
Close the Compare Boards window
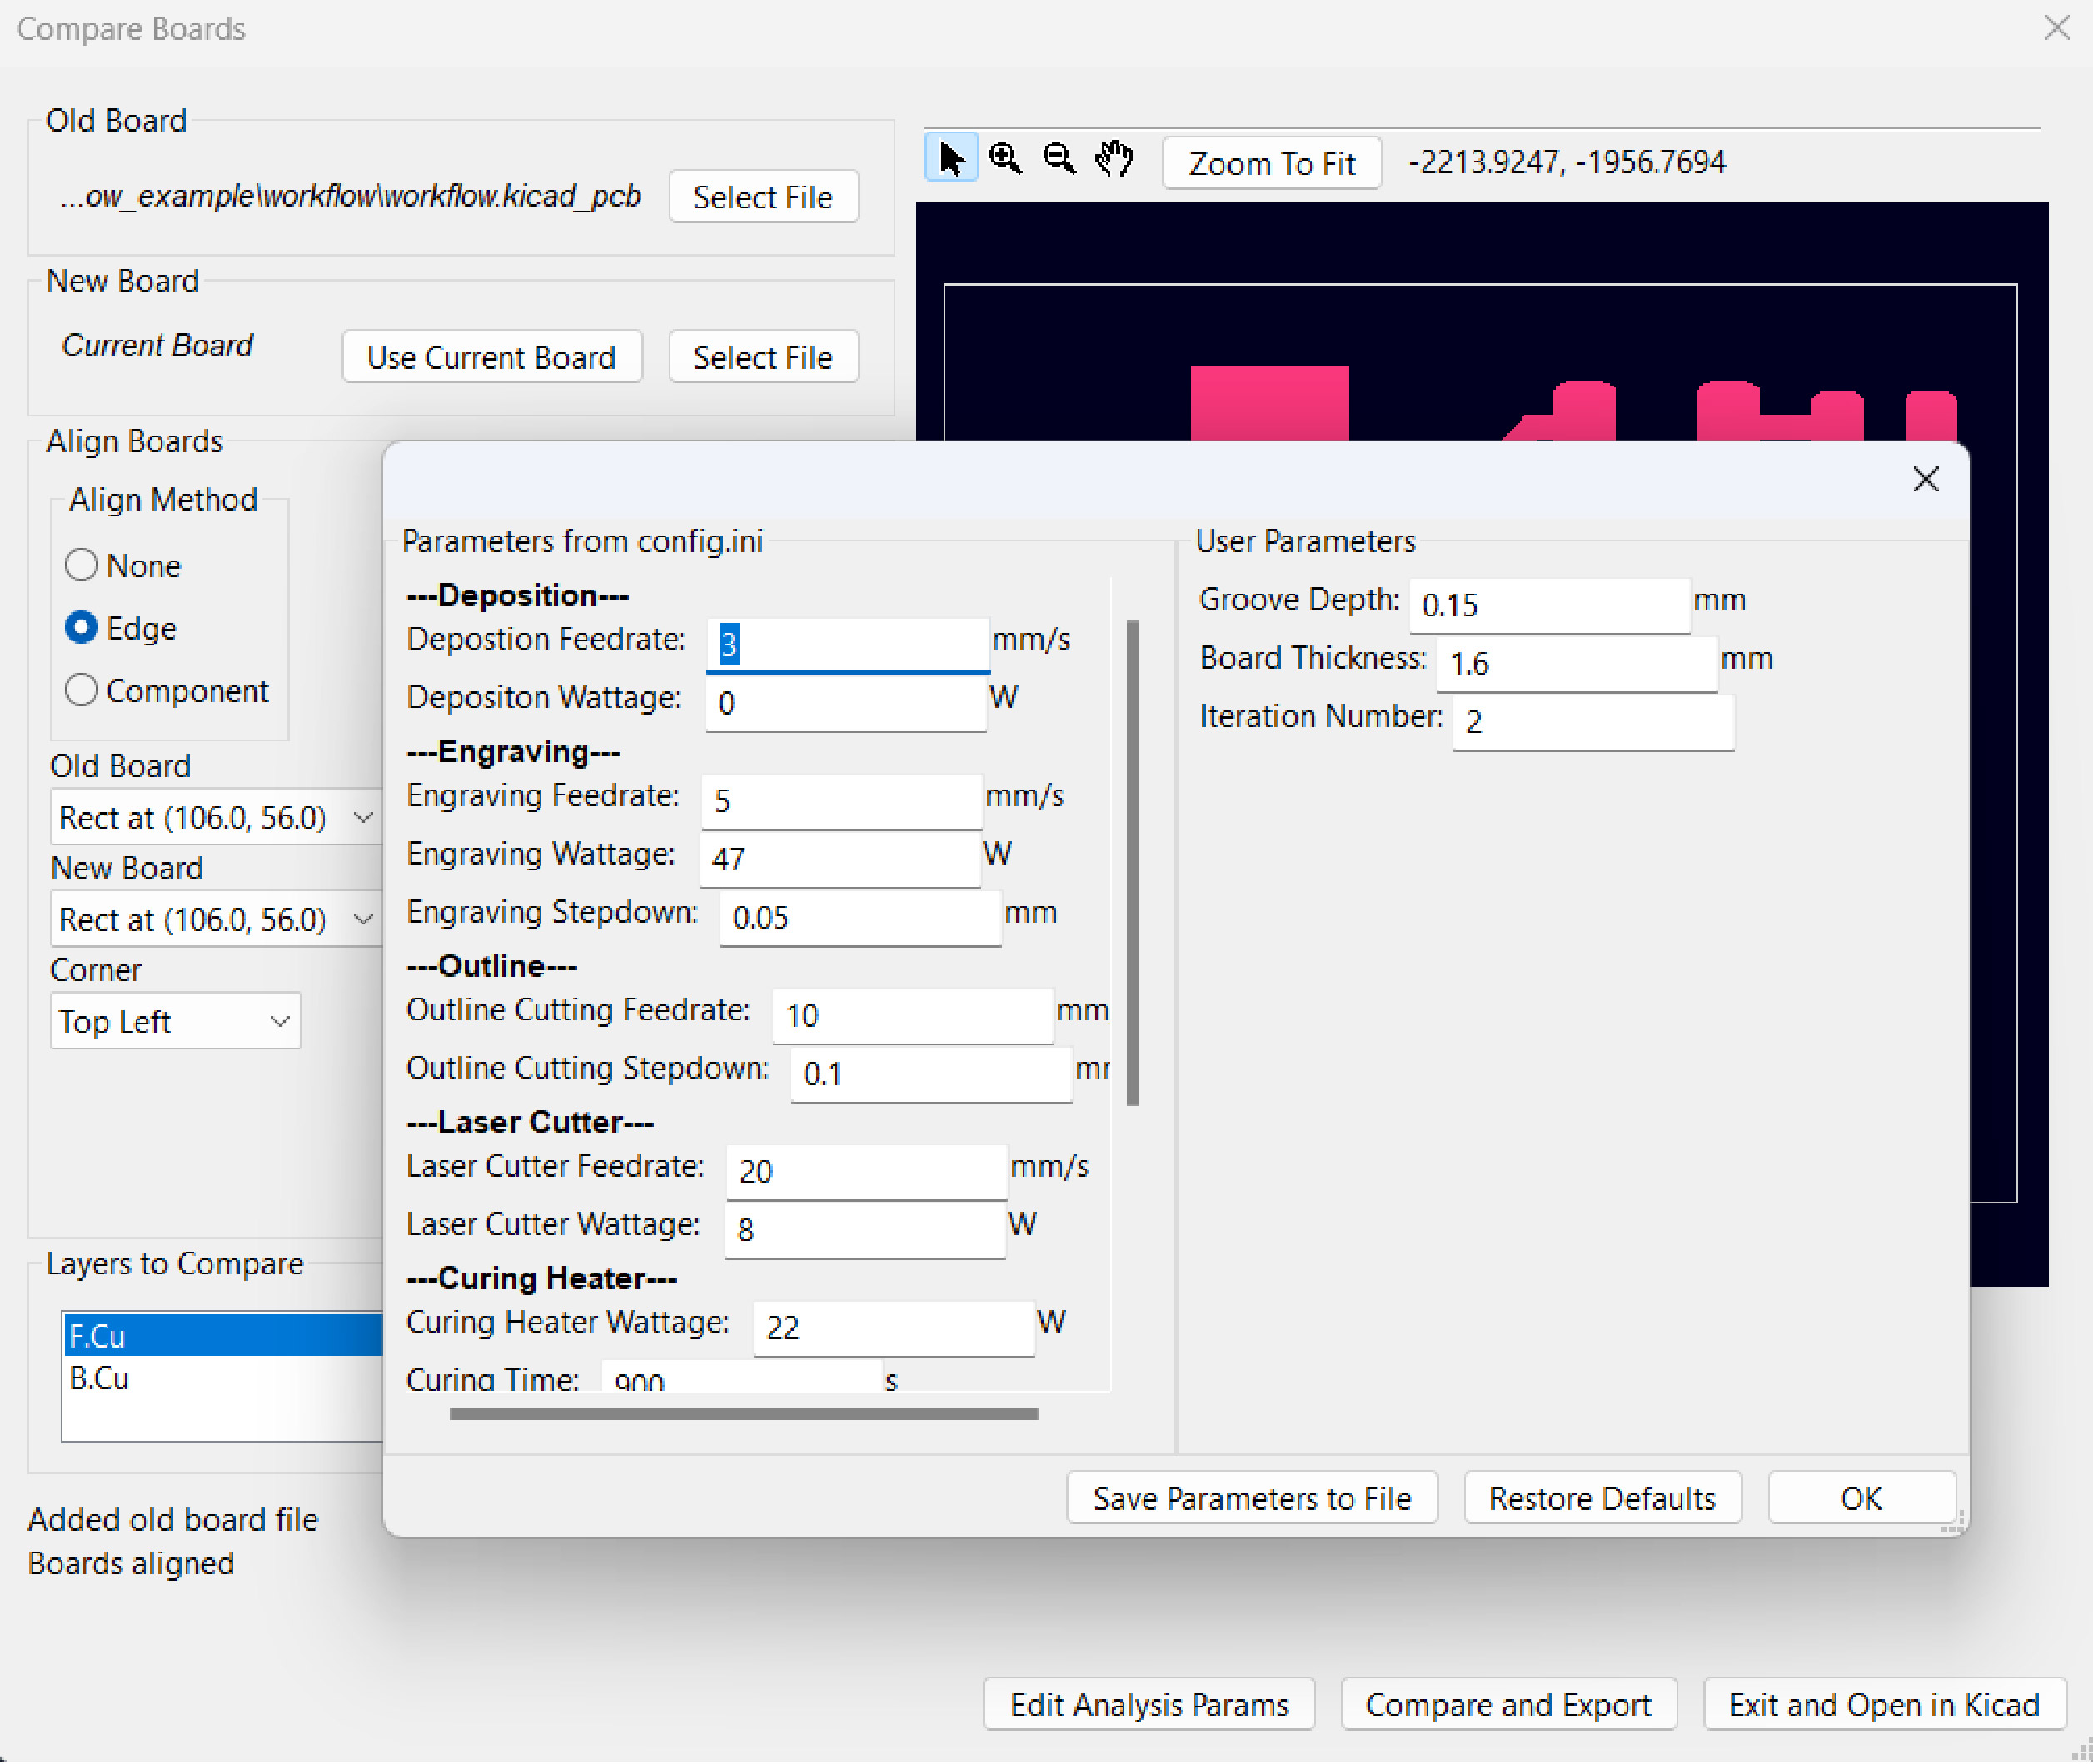pyautogui.click(x=2056, y=28)
